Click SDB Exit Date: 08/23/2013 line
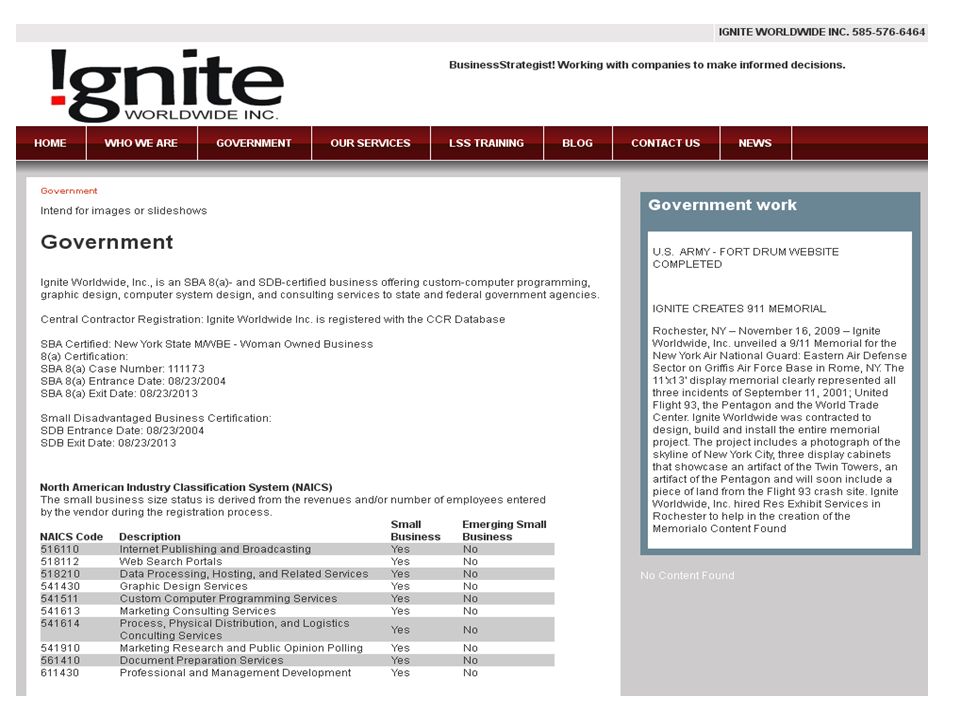The width and height of the screenshot is (960, 720). tap(108, 443)
